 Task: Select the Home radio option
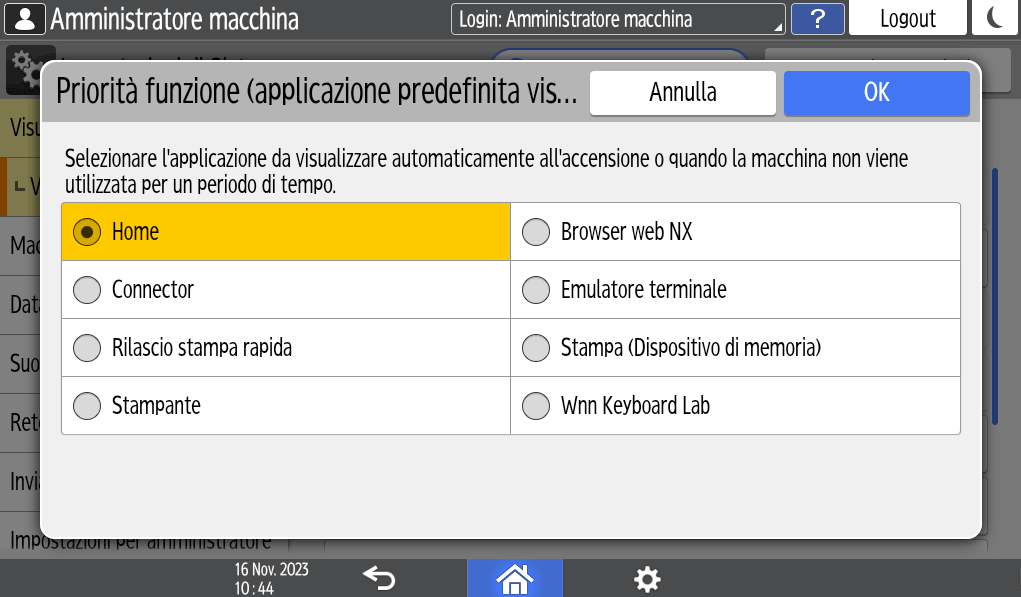tap(88, 232)
